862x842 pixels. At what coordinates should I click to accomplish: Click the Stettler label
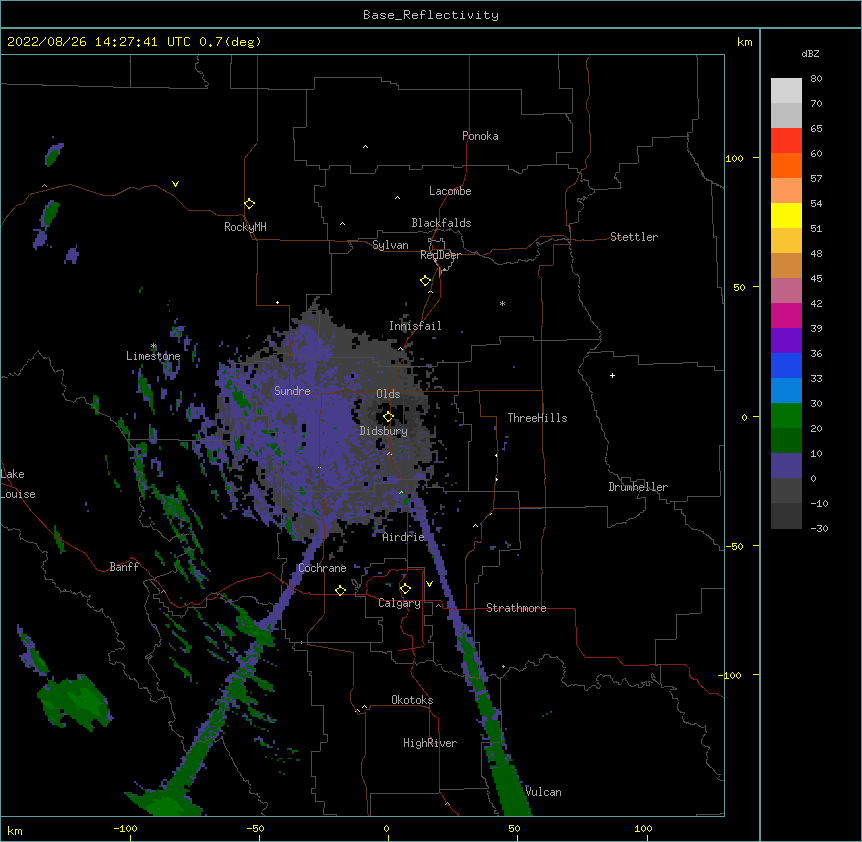[x=634, y=237]
